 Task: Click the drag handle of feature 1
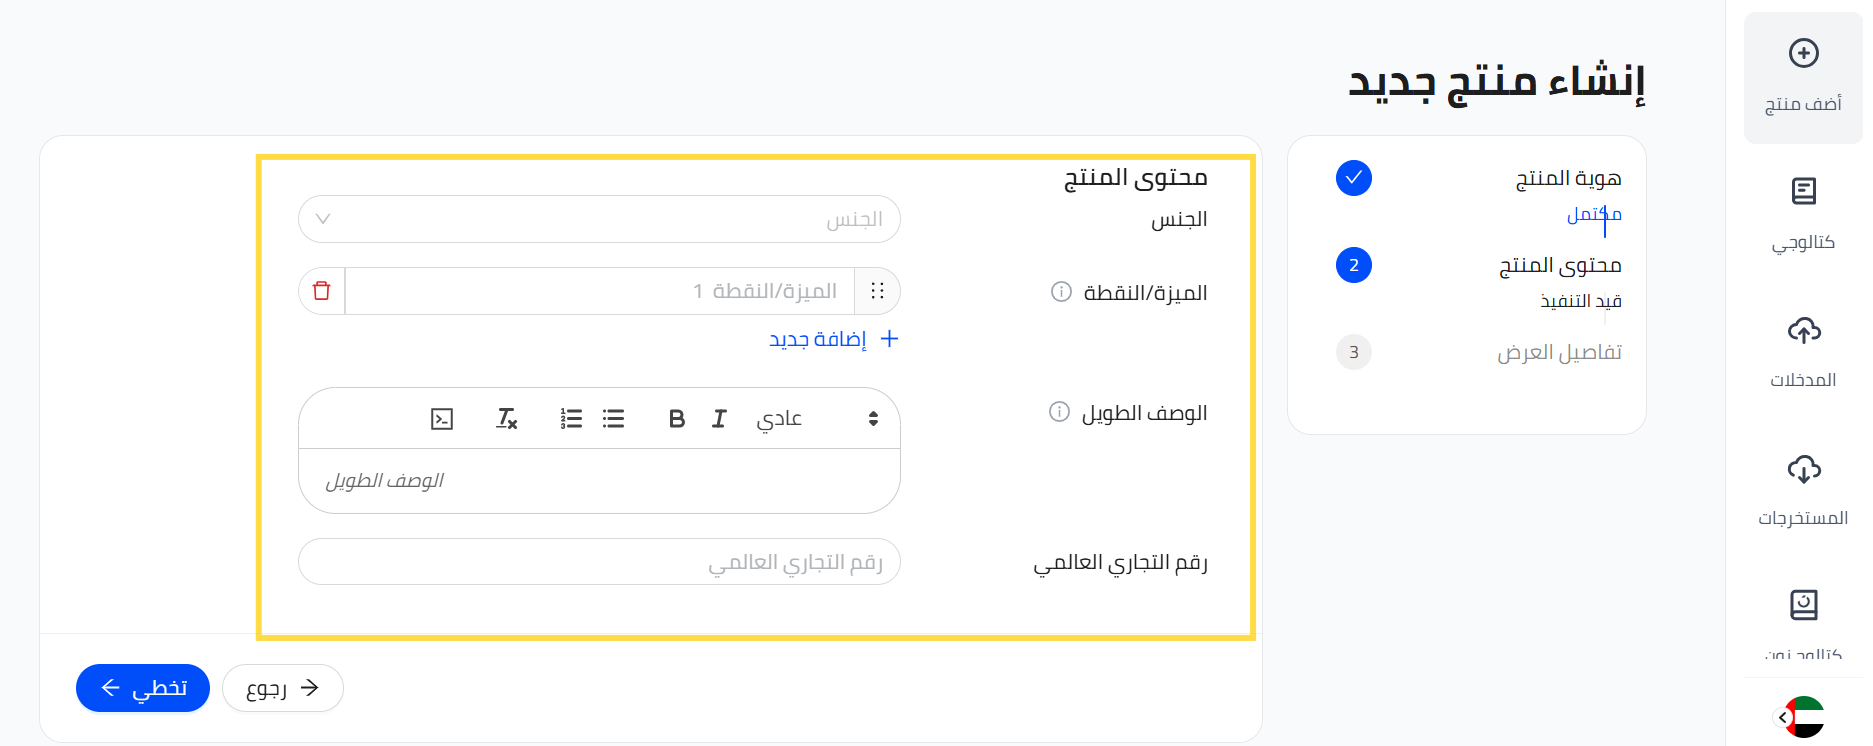tap(877, 291)
